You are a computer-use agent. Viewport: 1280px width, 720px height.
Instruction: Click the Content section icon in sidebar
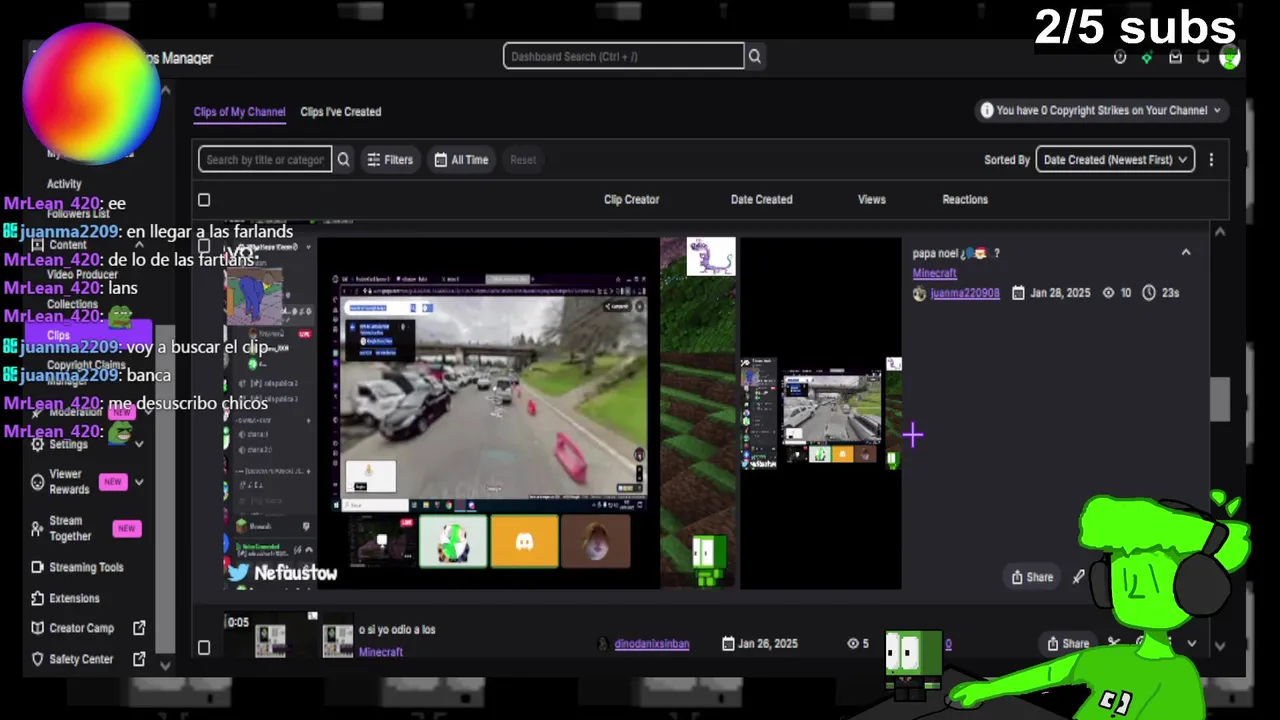tap(38, 245)
